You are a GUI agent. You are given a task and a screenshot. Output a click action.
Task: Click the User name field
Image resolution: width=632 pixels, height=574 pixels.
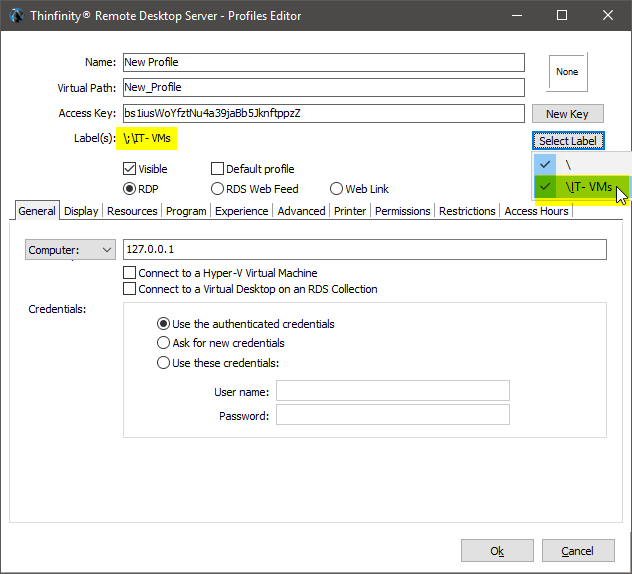coord(393,391)
